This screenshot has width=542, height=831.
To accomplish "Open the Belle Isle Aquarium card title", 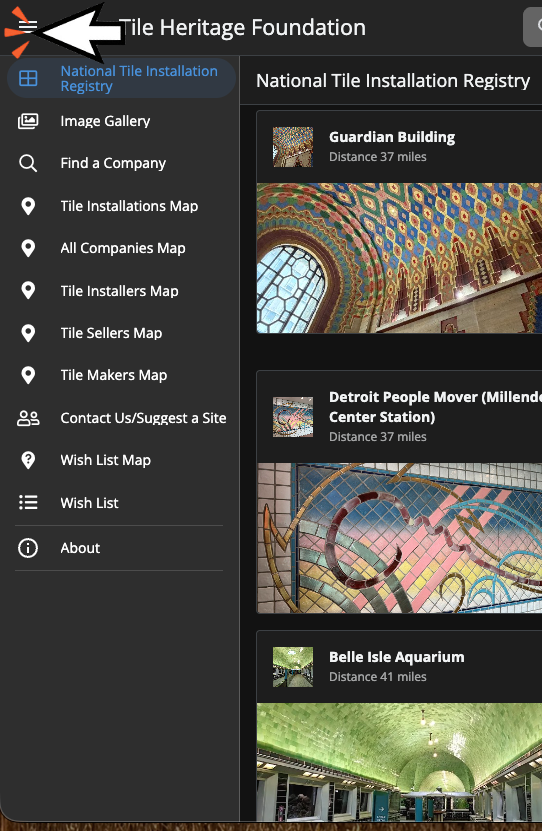I will (396, 657).
